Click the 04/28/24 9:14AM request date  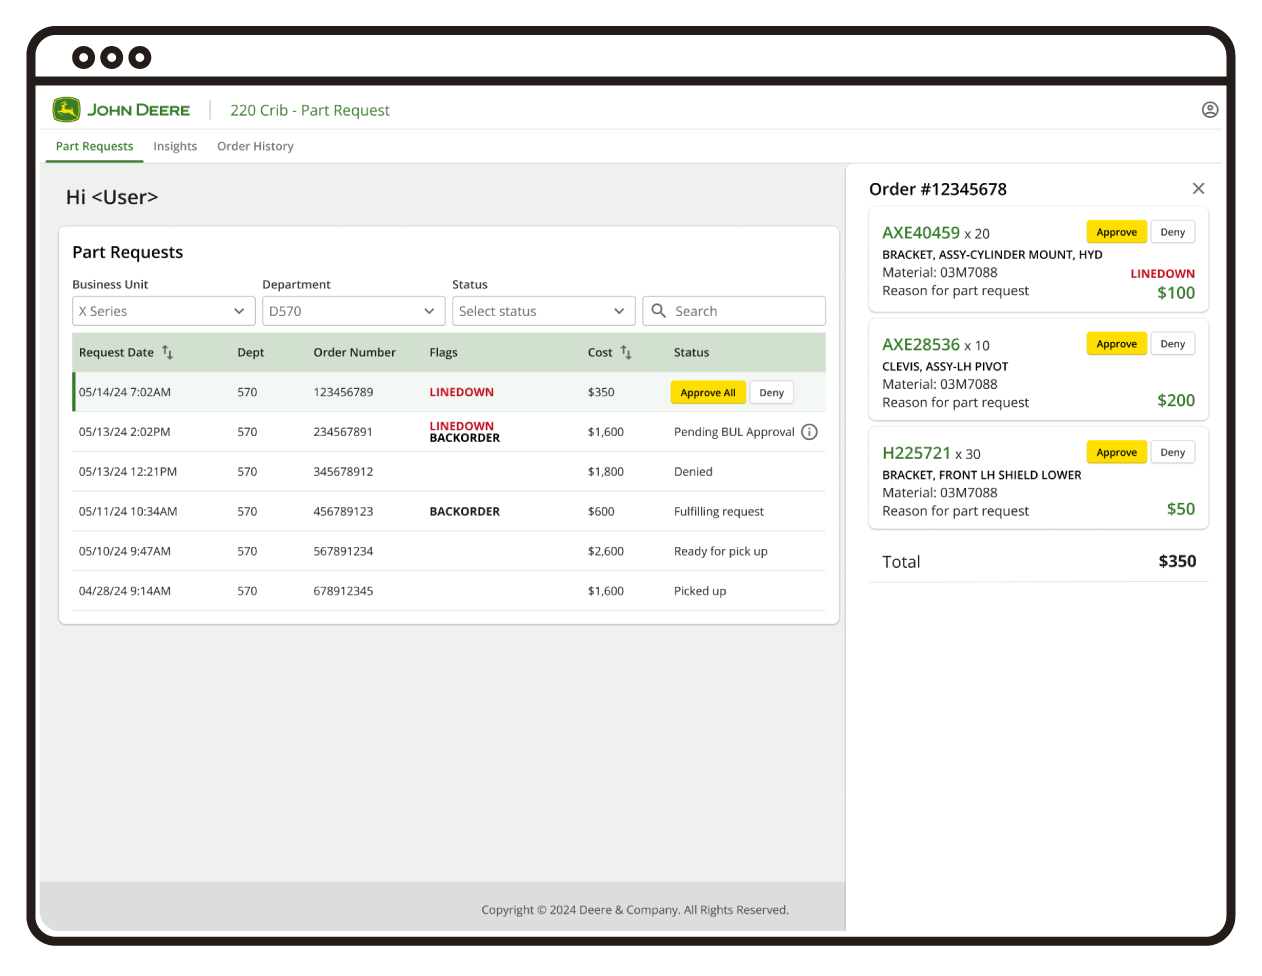pos(125,591)
